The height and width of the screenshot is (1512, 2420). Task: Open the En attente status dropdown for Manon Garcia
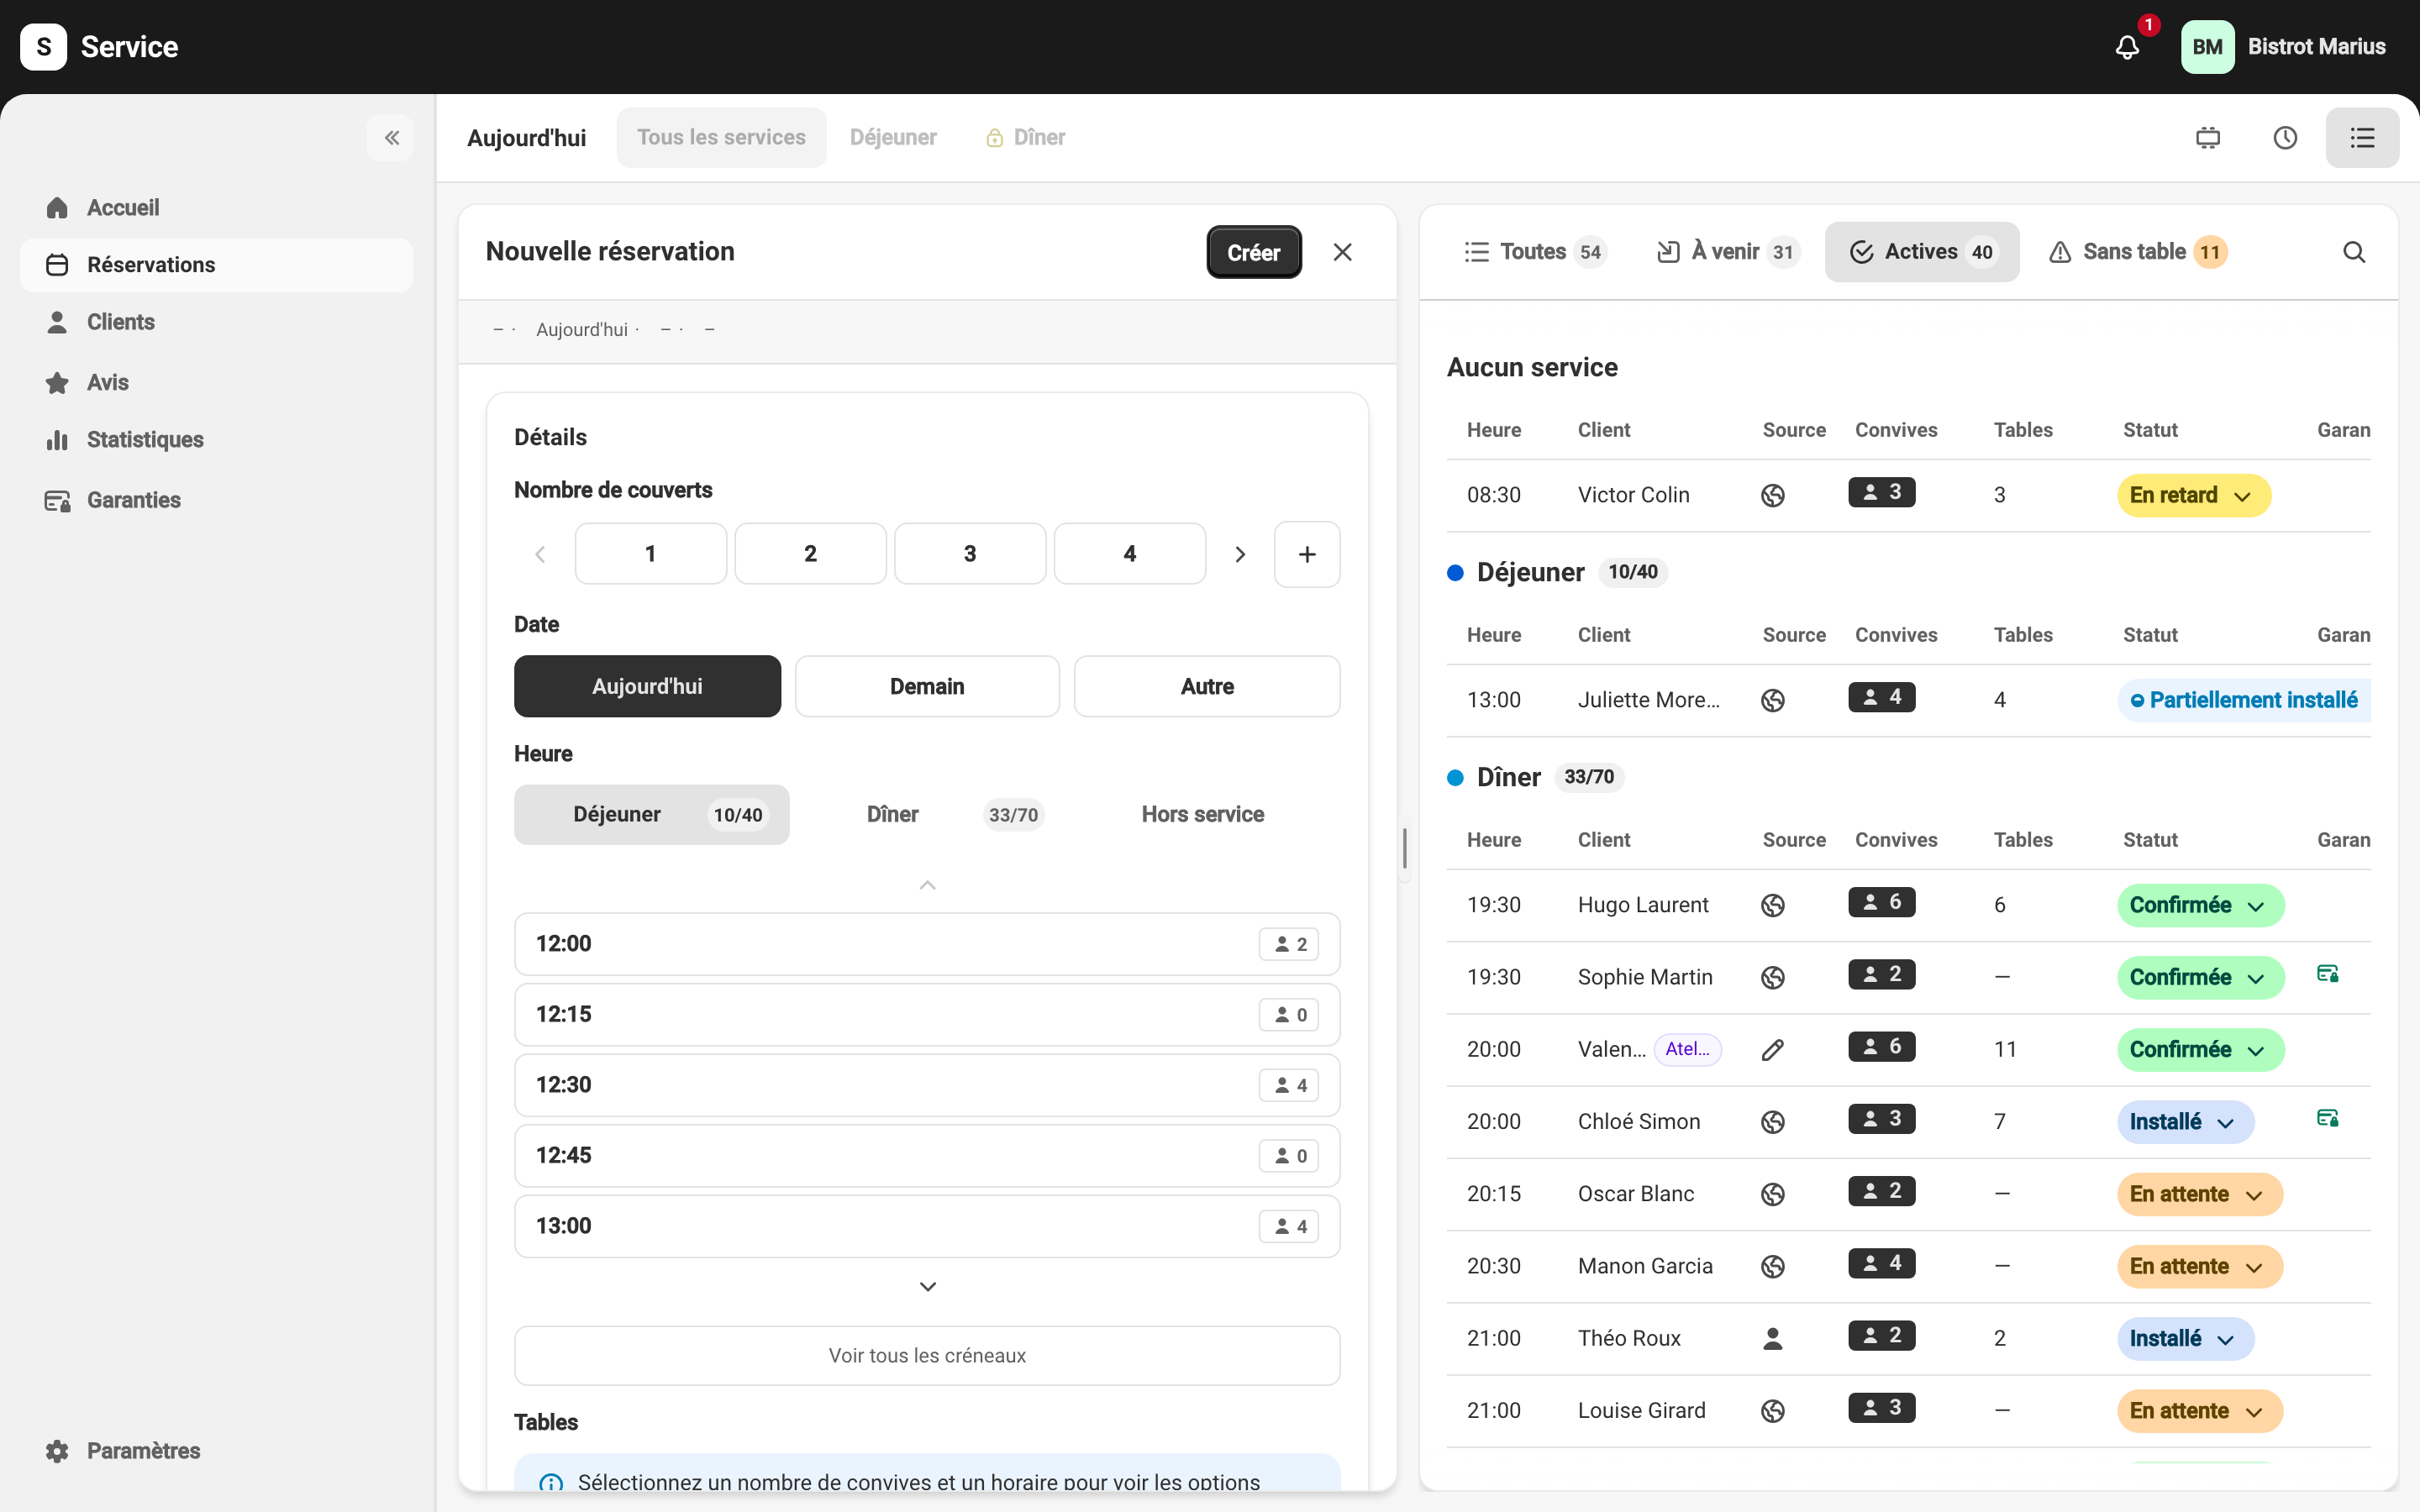coord(2199,1266)
